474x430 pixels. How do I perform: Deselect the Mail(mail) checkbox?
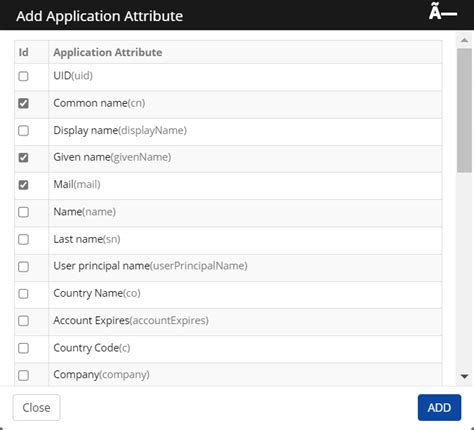[x=23, y=185]
